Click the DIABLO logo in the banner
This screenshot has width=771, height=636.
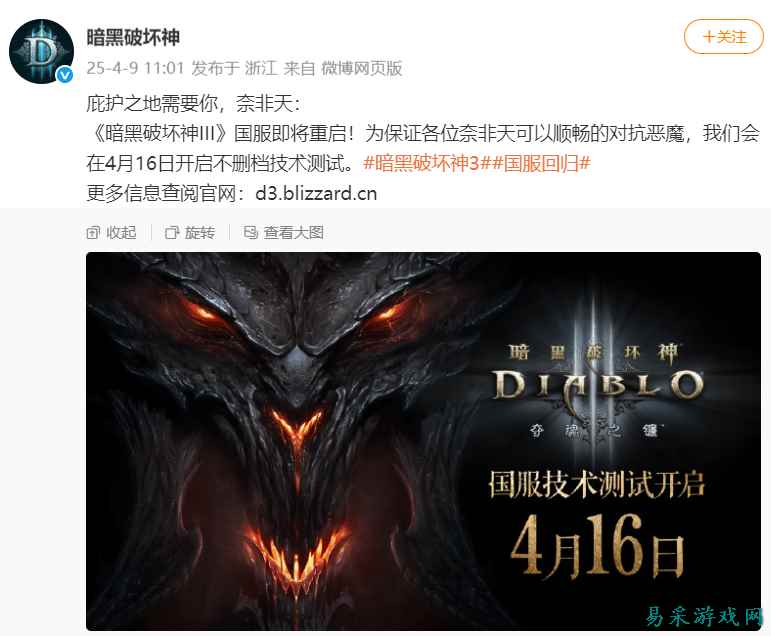tap(597, 385)
